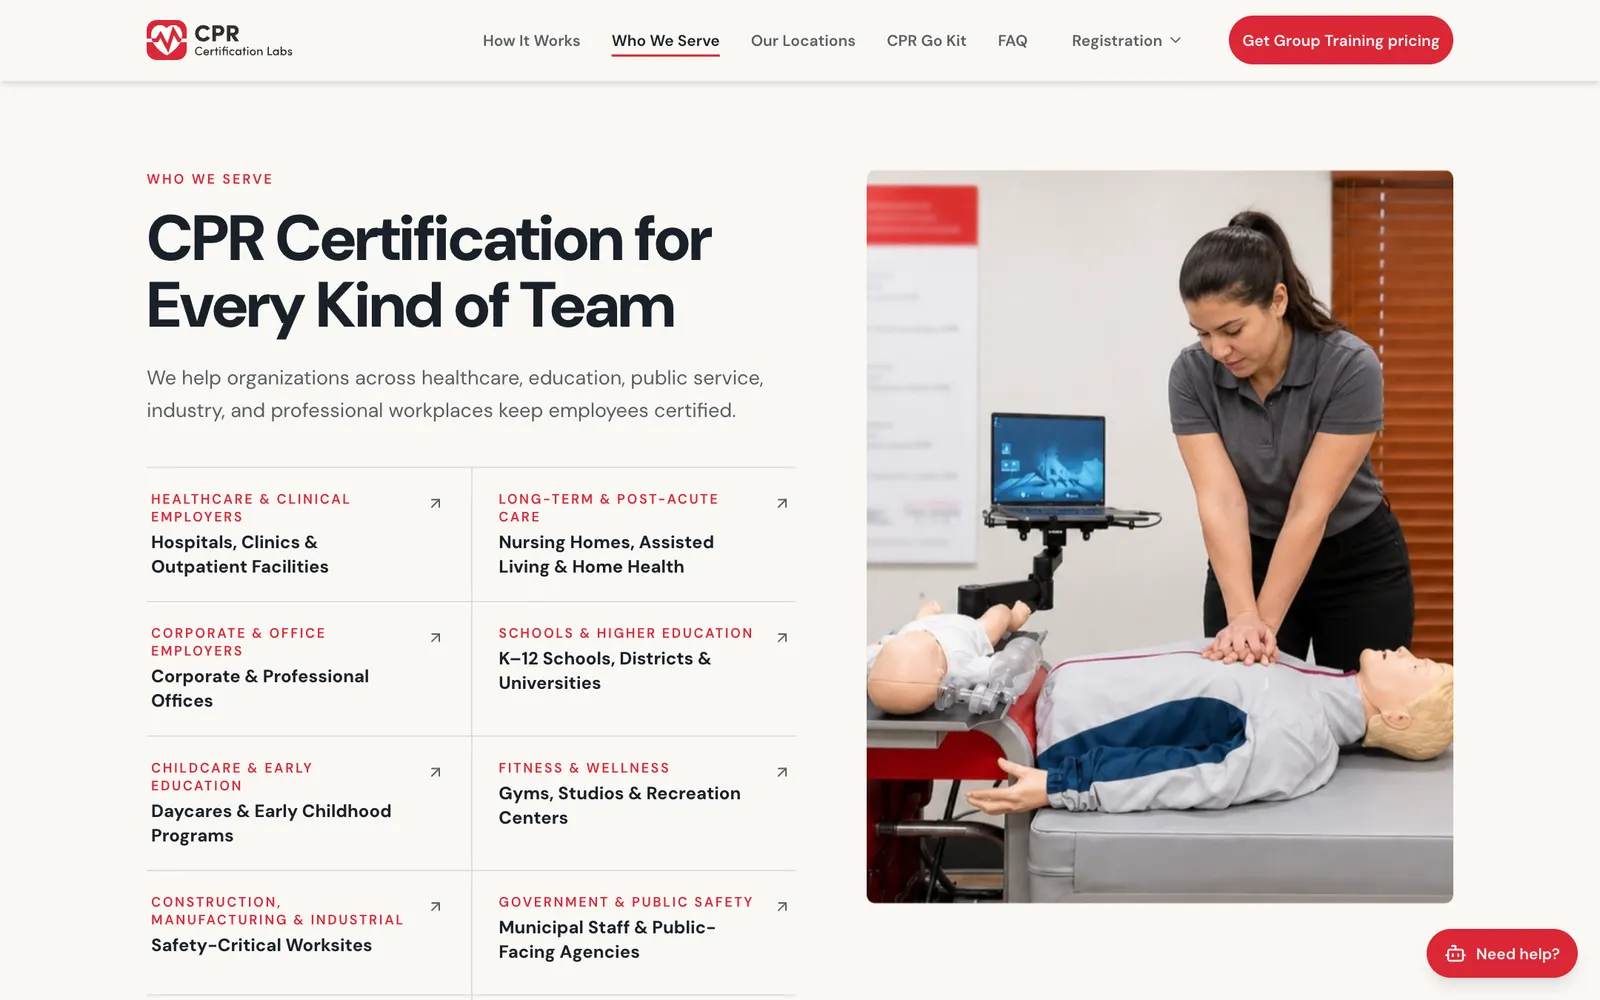Open Municipal Staff & Public-Facing Agencies link
The image size is (1600, 1000).
click(607, 939)
